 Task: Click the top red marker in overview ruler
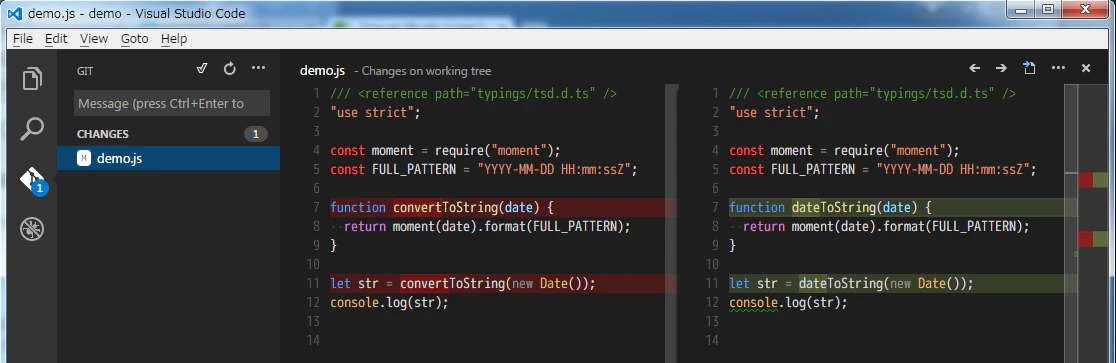pyautogui.click(x=1085, y=180)
